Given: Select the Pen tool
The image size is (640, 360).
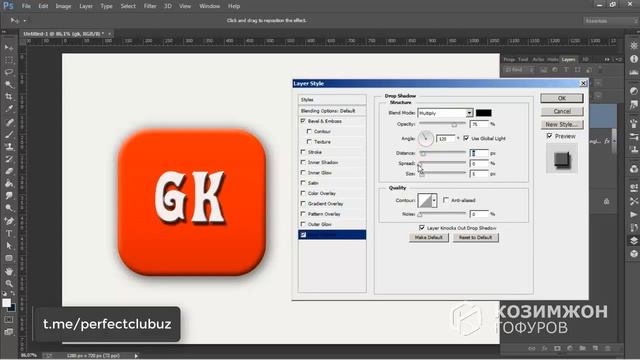Looking at the screenshot, I should 9,221.
